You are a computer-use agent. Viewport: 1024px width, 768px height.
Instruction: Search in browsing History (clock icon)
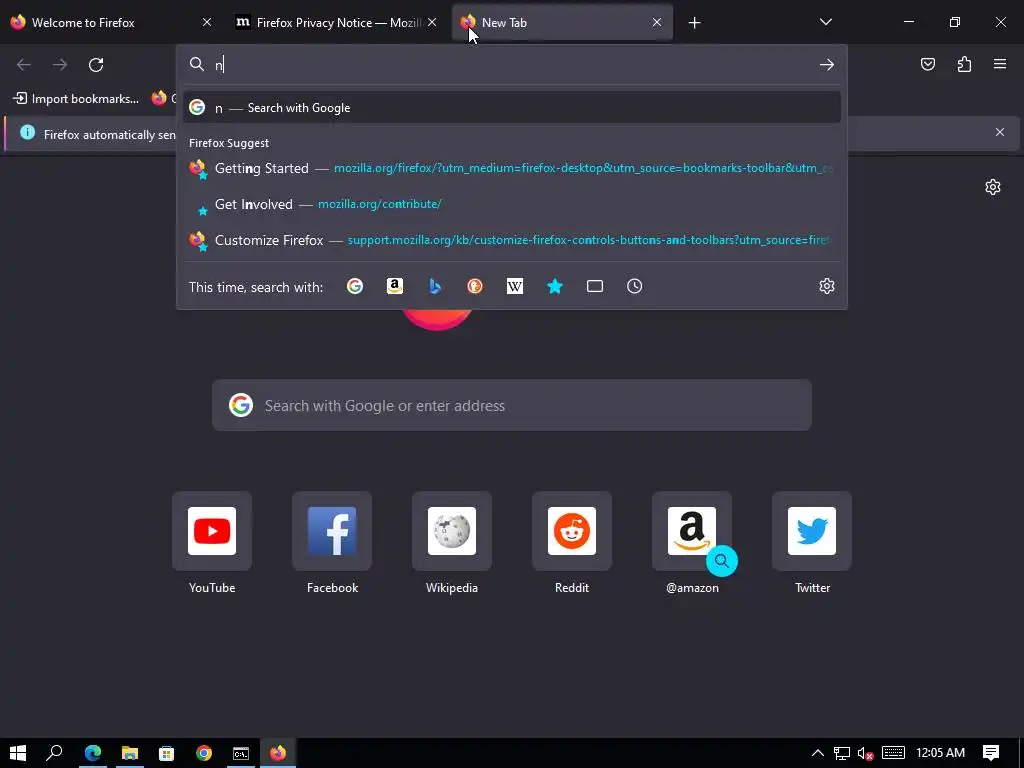pyautogui.click(x=635, y=286)
